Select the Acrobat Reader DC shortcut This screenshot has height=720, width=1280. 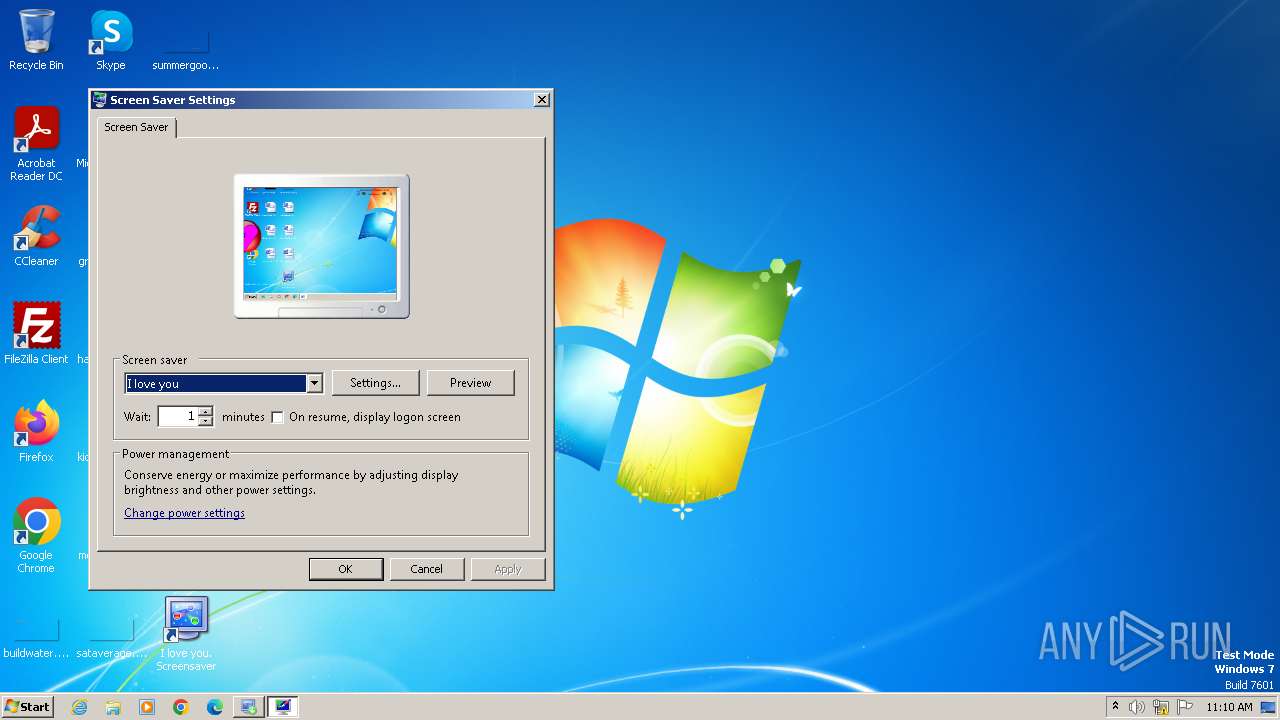(x=36, y=144)
